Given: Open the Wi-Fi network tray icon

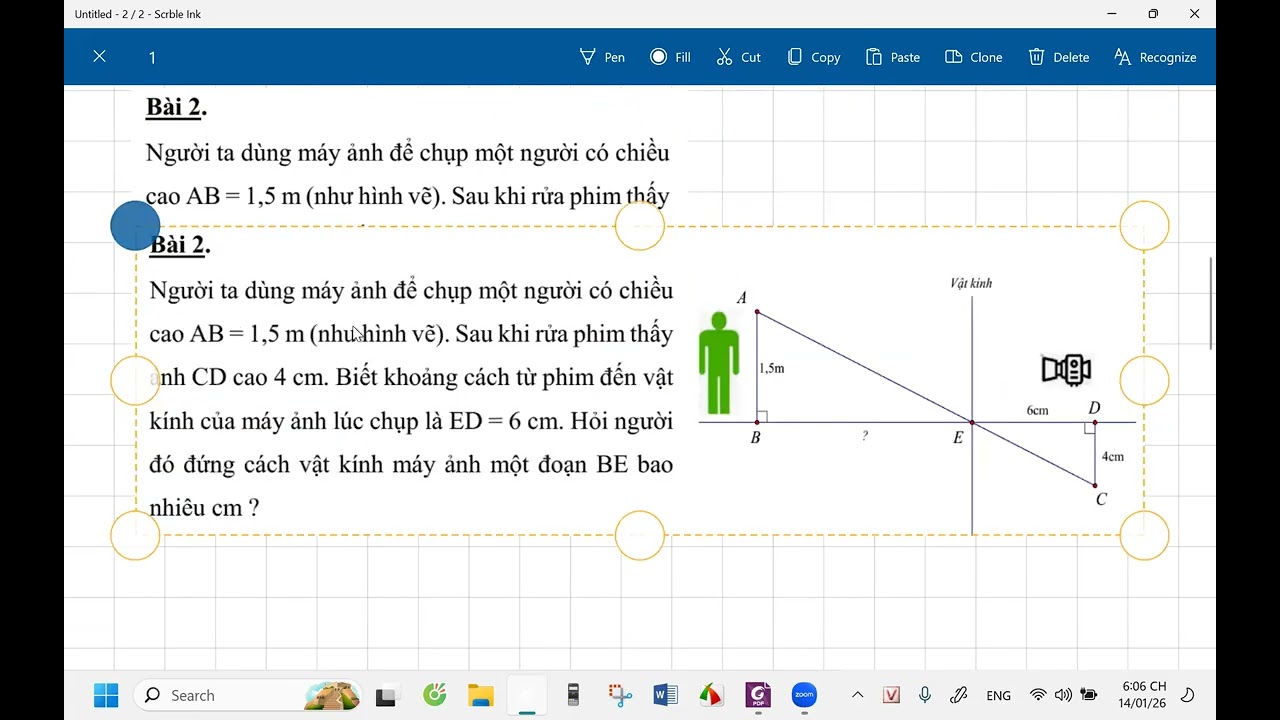Looking at the screenshot, I should 1038,695.
